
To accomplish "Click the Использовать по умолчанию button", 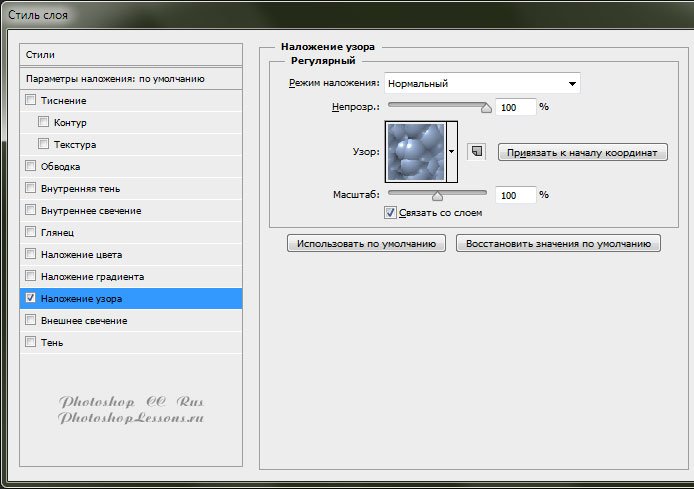I will tap(366, 243).
